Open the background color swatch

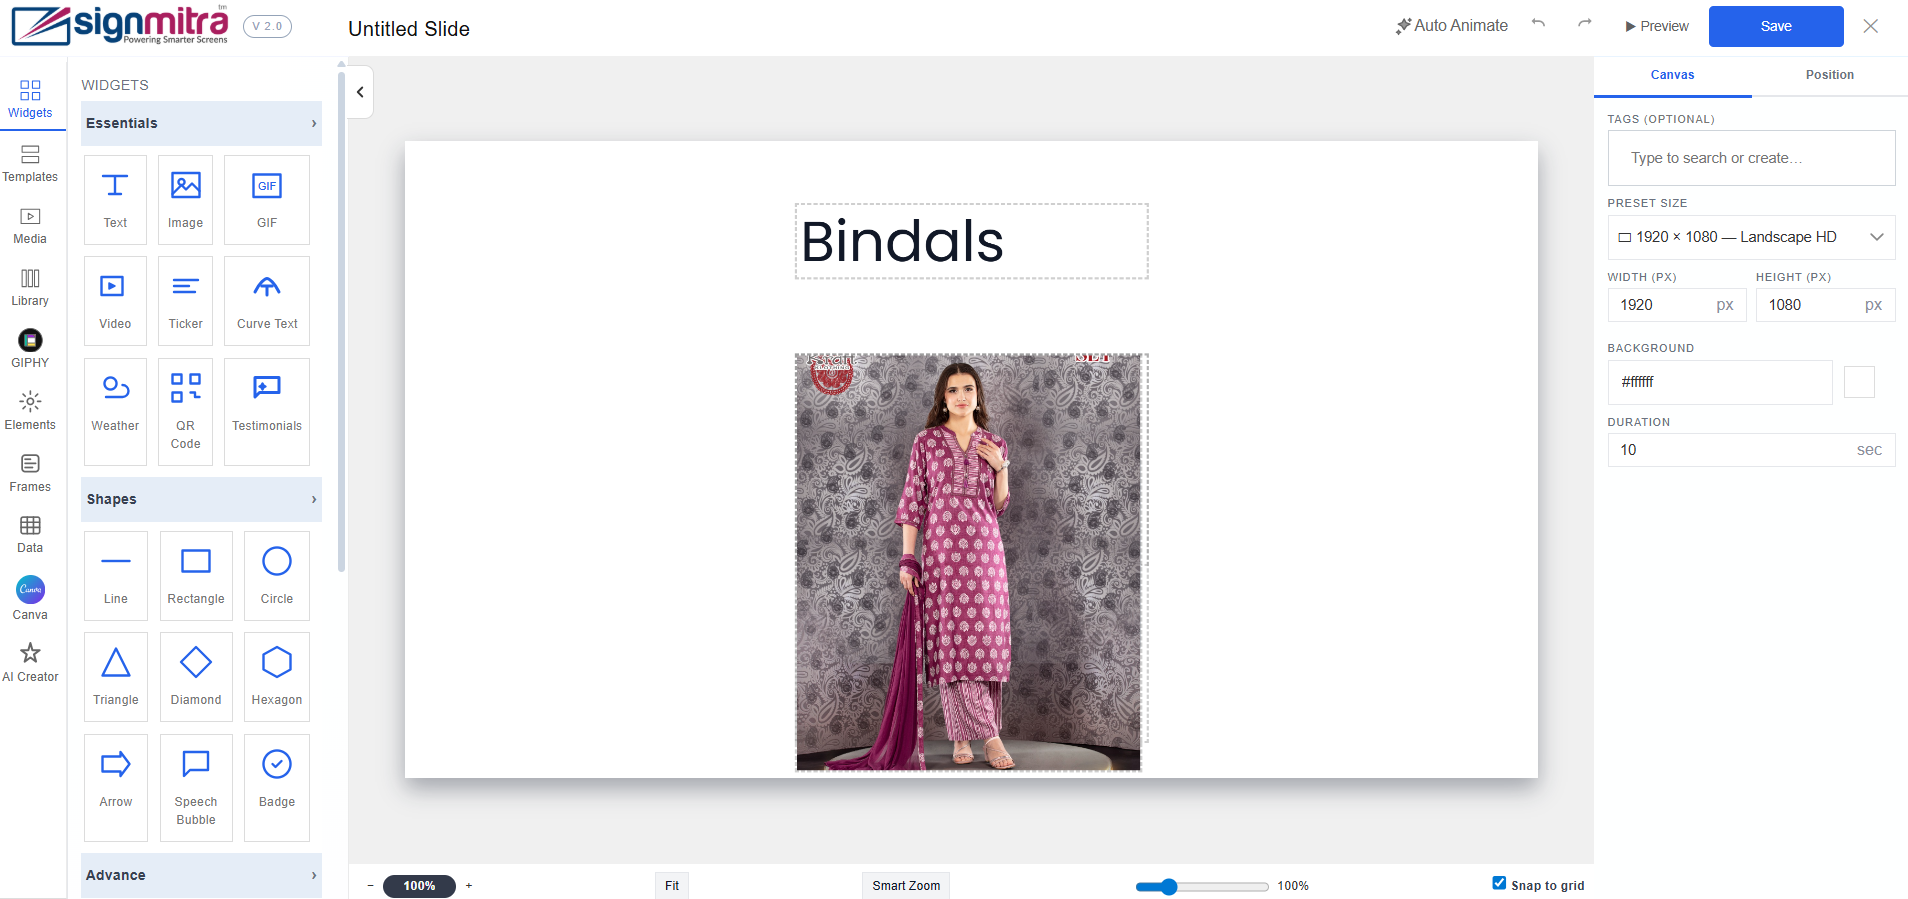[x=1859, y=382]
